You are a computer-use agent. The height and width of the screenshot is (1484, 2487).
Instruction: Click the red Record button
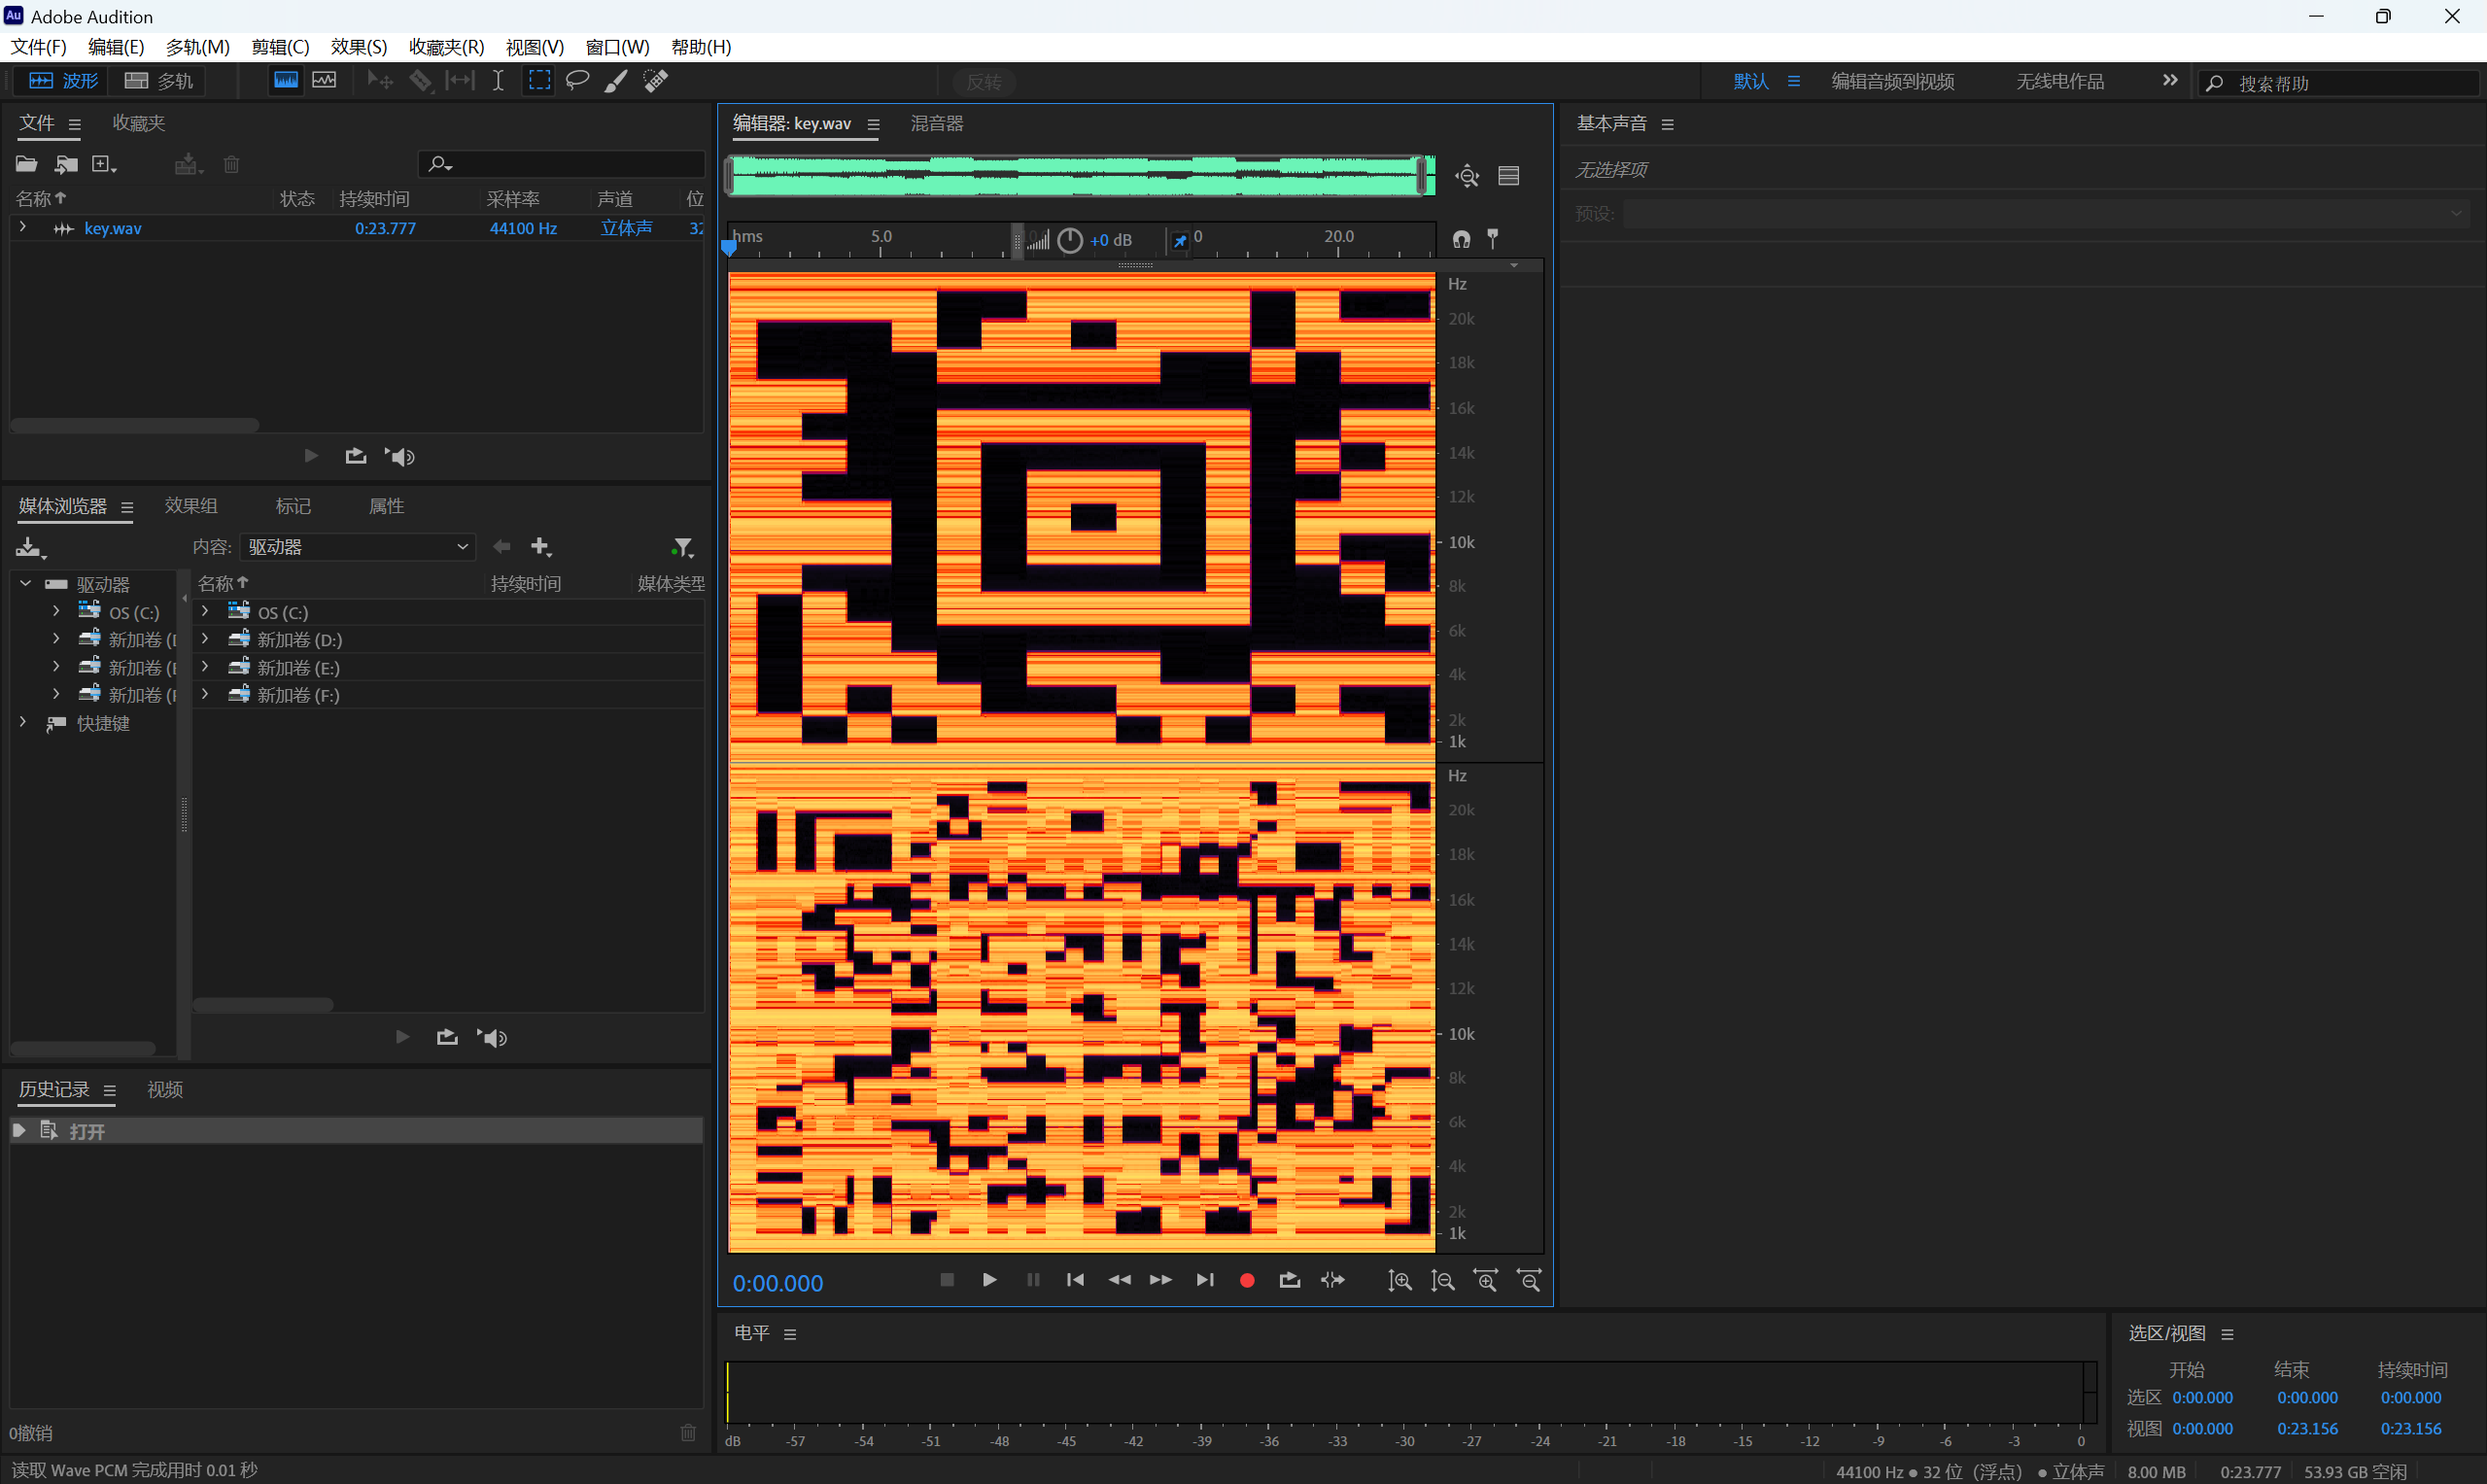pyautogui.click(x=1247, y=1280)
